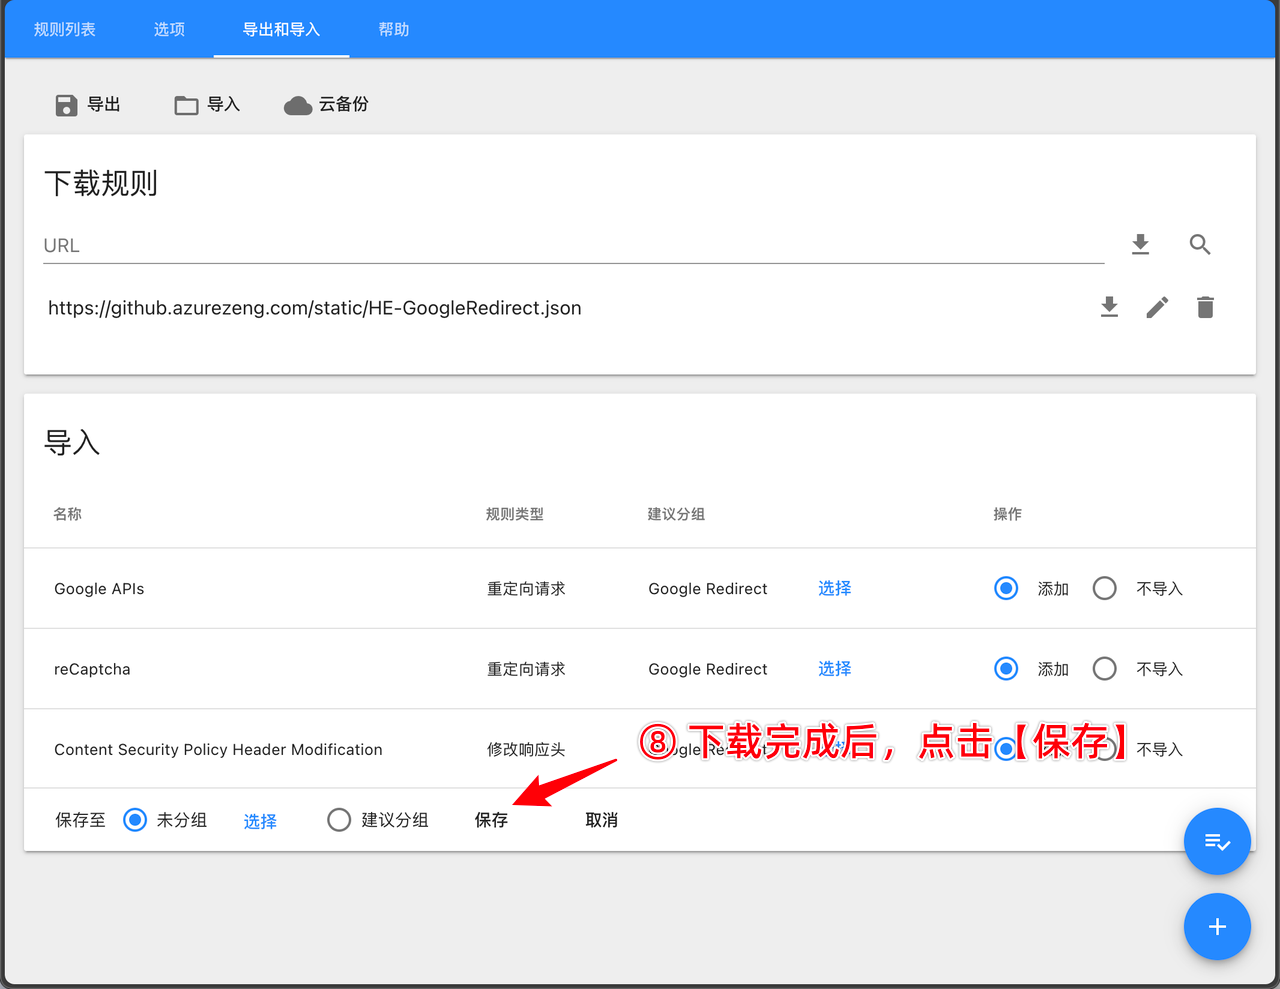Viewport: 1280px width, 989px height.
Task: Download the HE-GoogleRedirect.json saved rule
Action: (x=1109, y=307)
